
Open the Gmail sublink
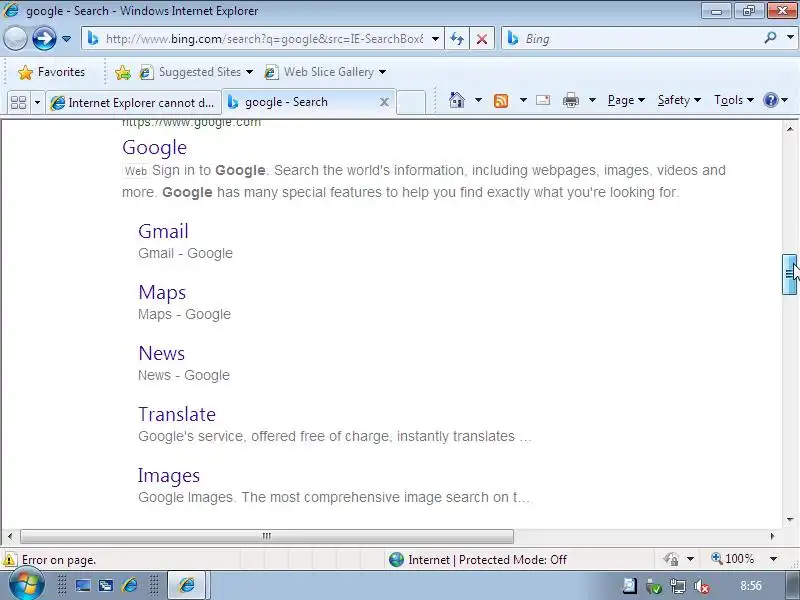163,231
